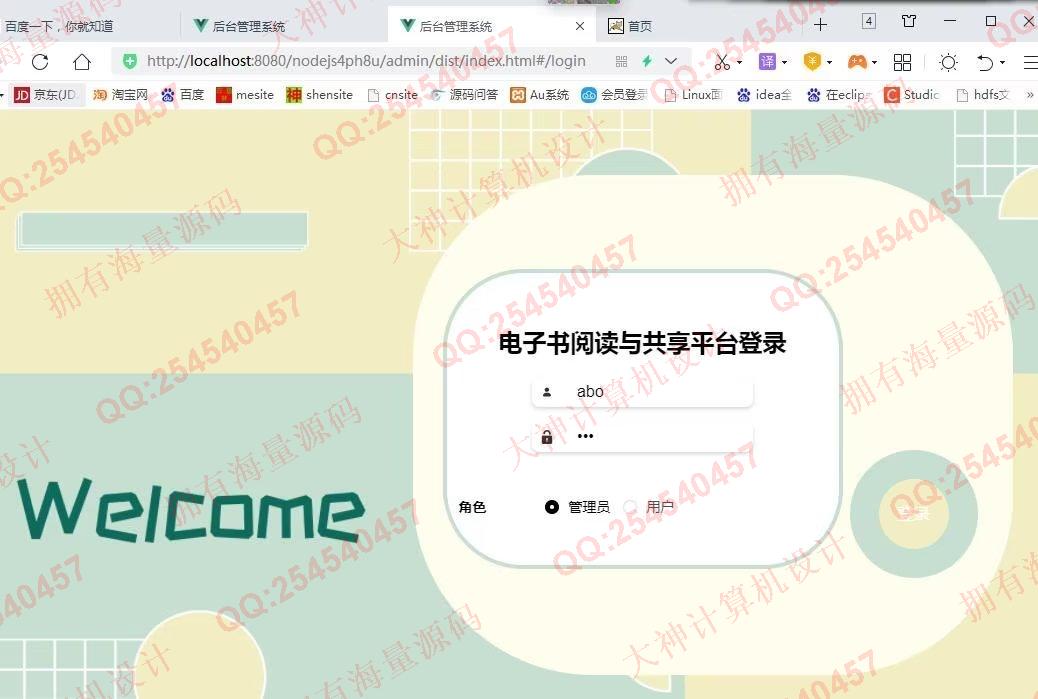Open the four-square apps grid icon

coord(902,62)
